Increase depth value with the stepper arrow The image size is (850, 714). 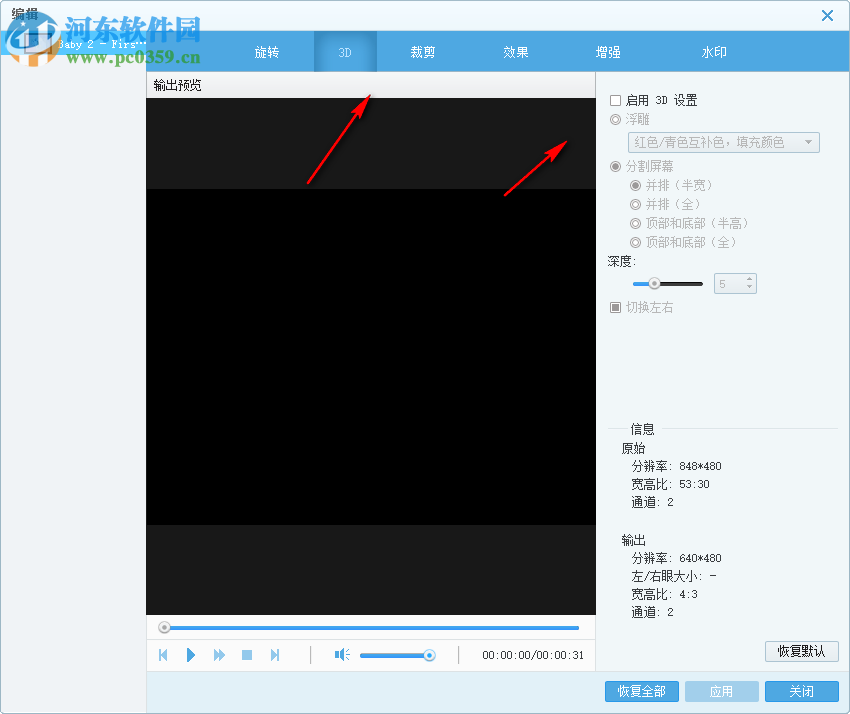748,278
